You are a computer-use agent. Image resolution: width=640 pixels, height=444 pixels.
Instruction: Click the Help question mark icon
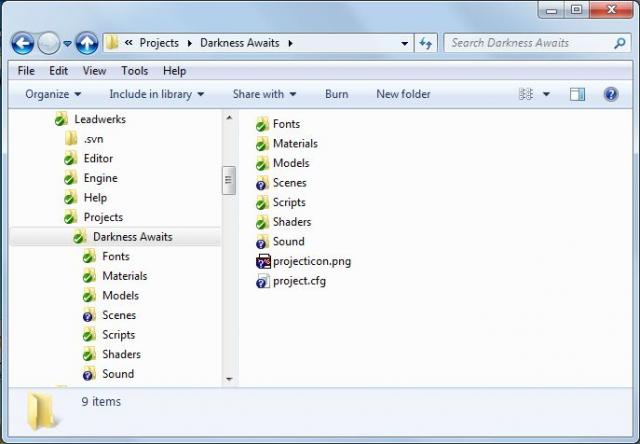610,94
